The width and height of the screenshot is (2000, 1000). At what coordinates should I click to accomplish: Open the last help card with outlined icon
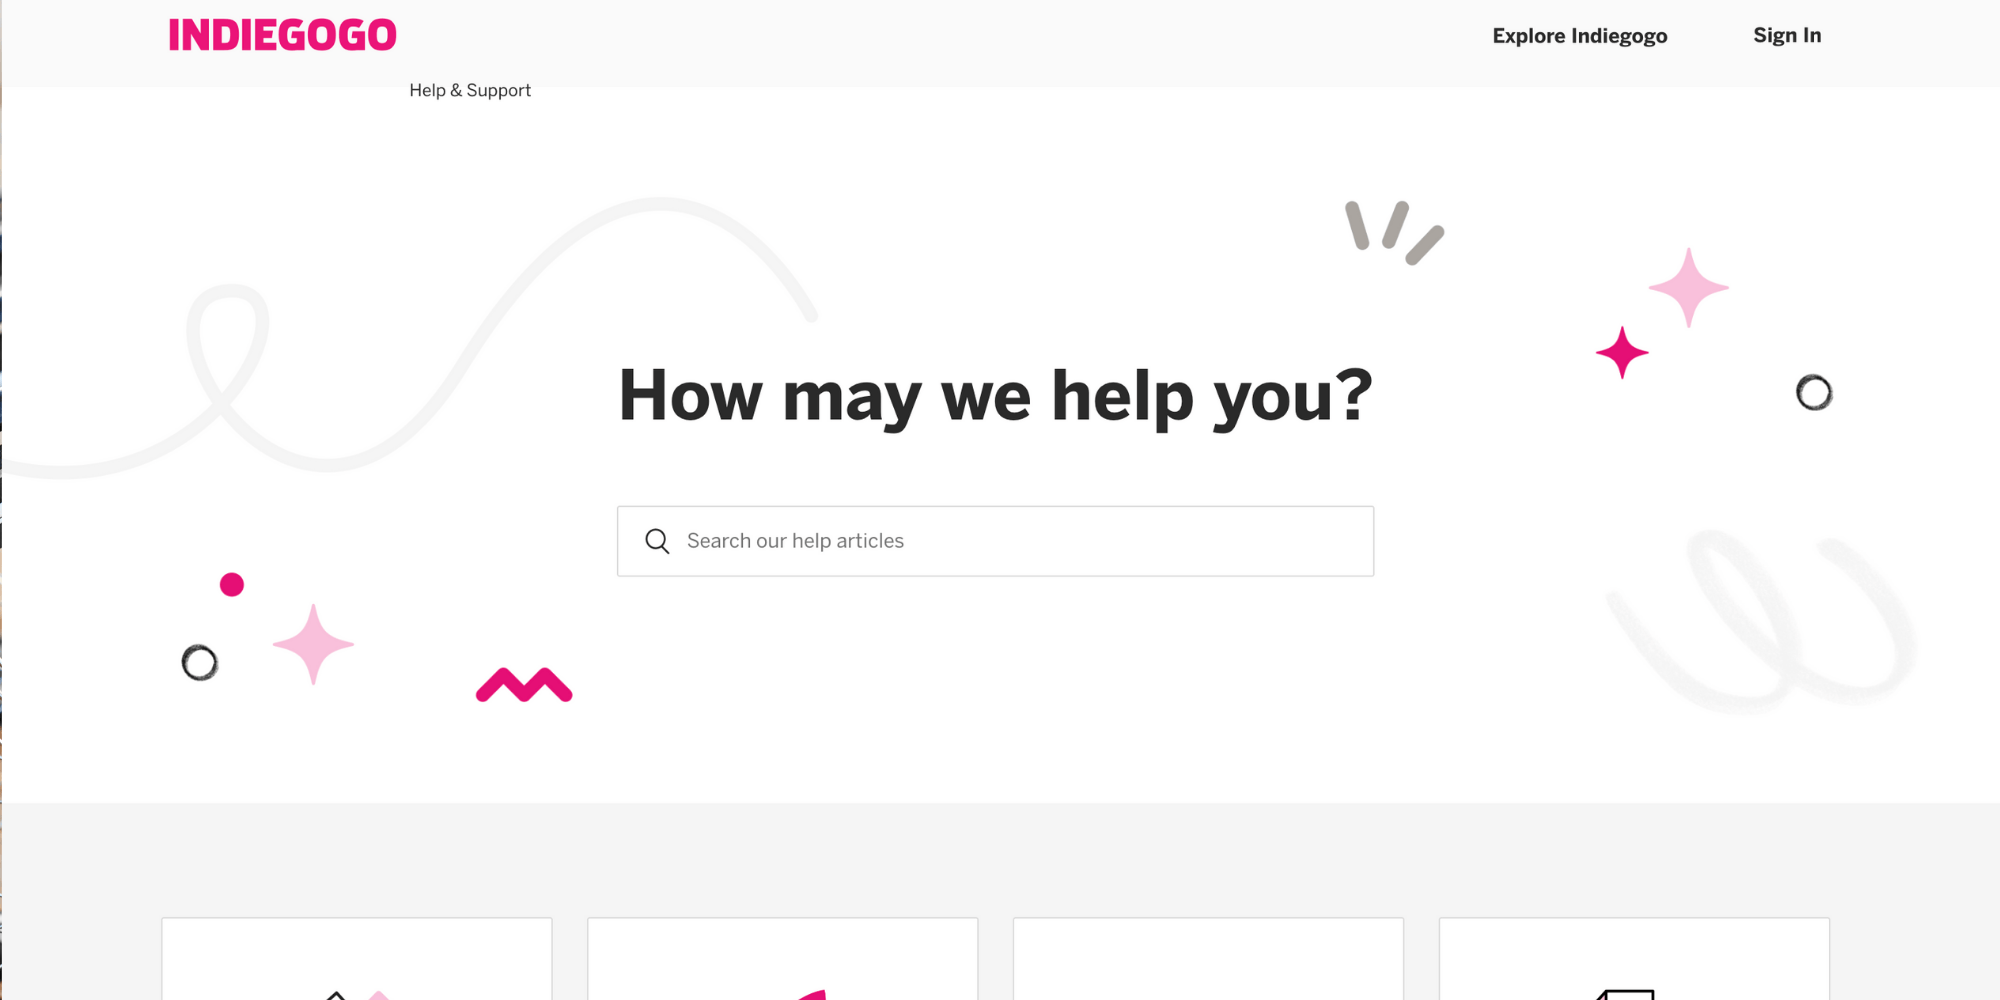pos(1634,958)
